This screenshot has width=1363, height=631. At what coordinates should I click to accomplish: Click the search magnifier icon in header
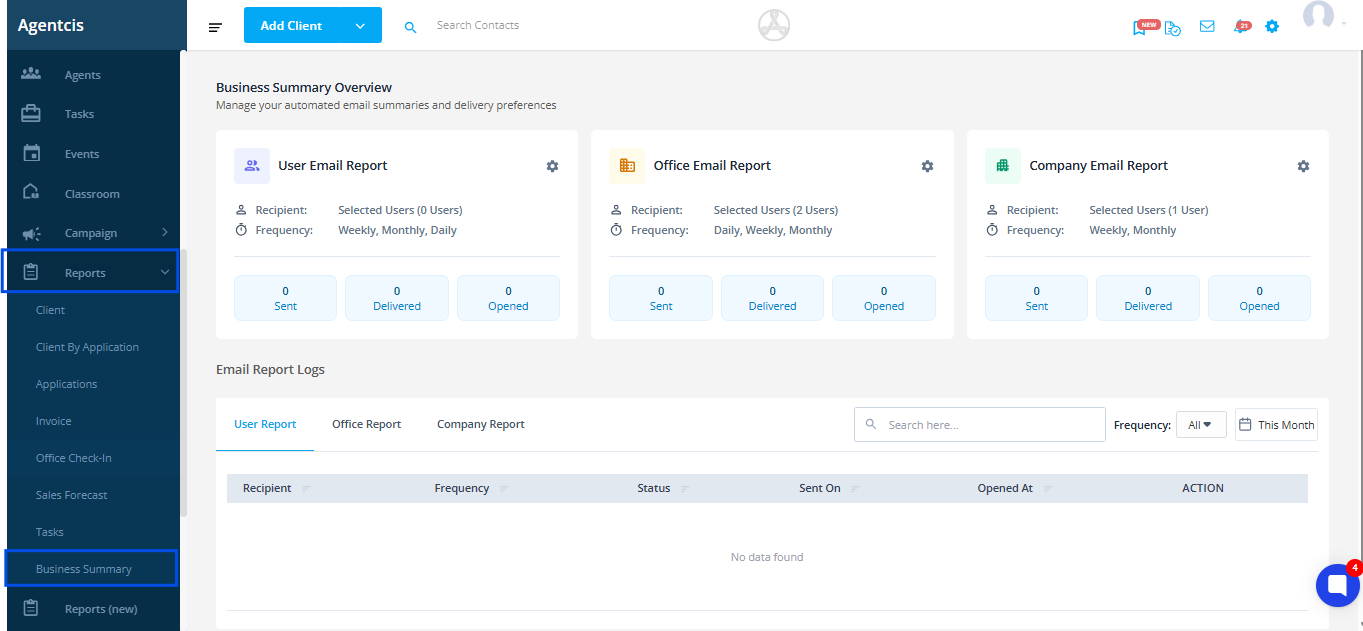click(x=410, y=27)
